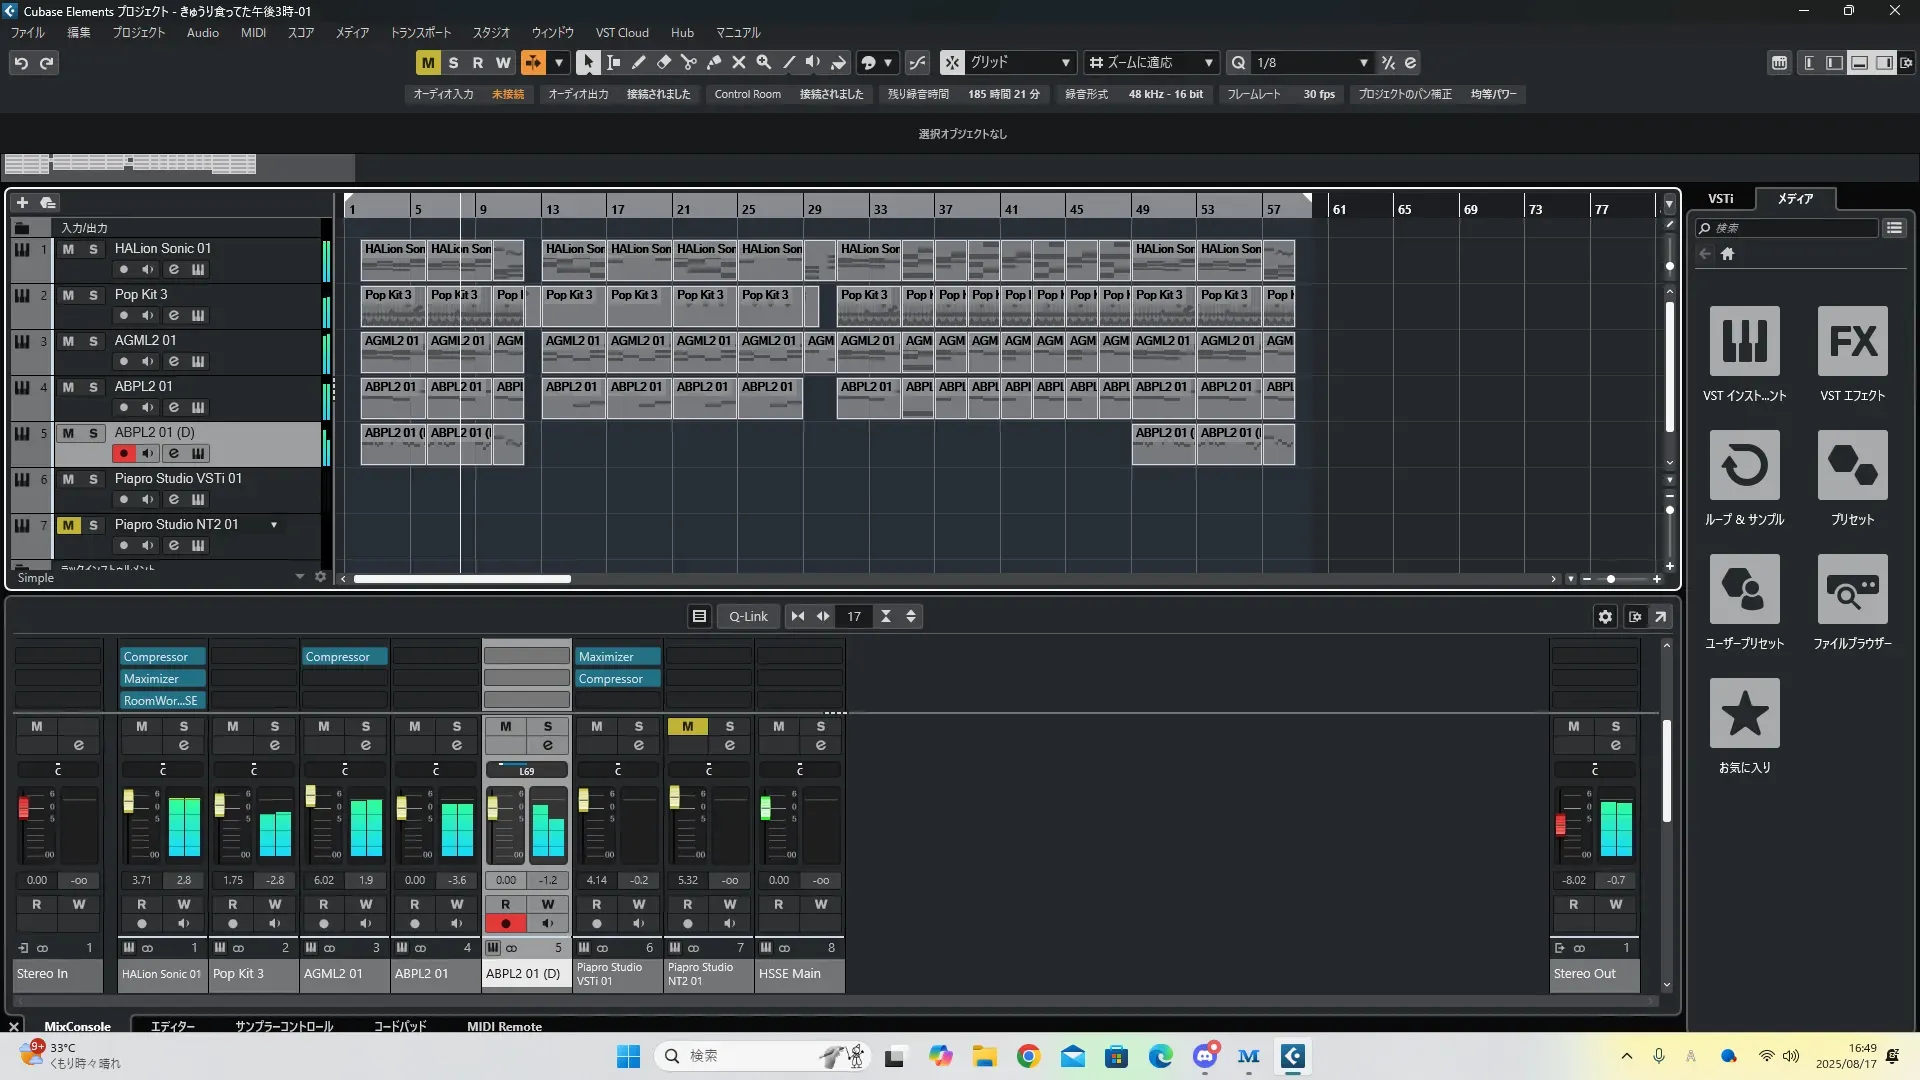Expand Piapro Studio NT2 01 track arrow
The width and height of the screenshot is (1920, 1080).
[x=274, y=525]
